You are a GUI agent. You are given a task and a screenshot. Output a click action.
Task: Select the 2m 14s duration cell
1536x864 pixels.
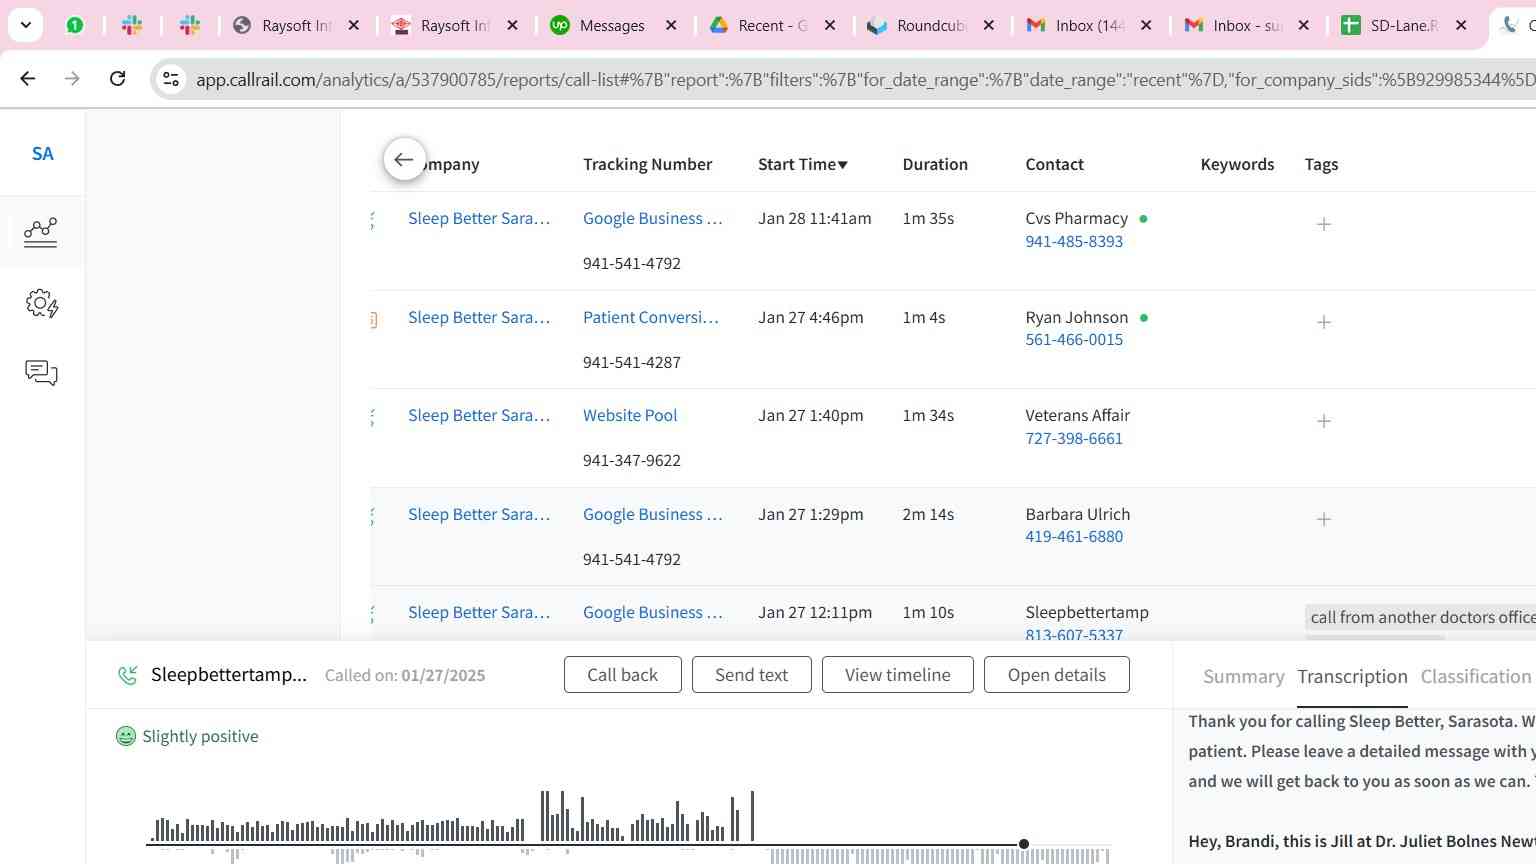pos(928,514)
